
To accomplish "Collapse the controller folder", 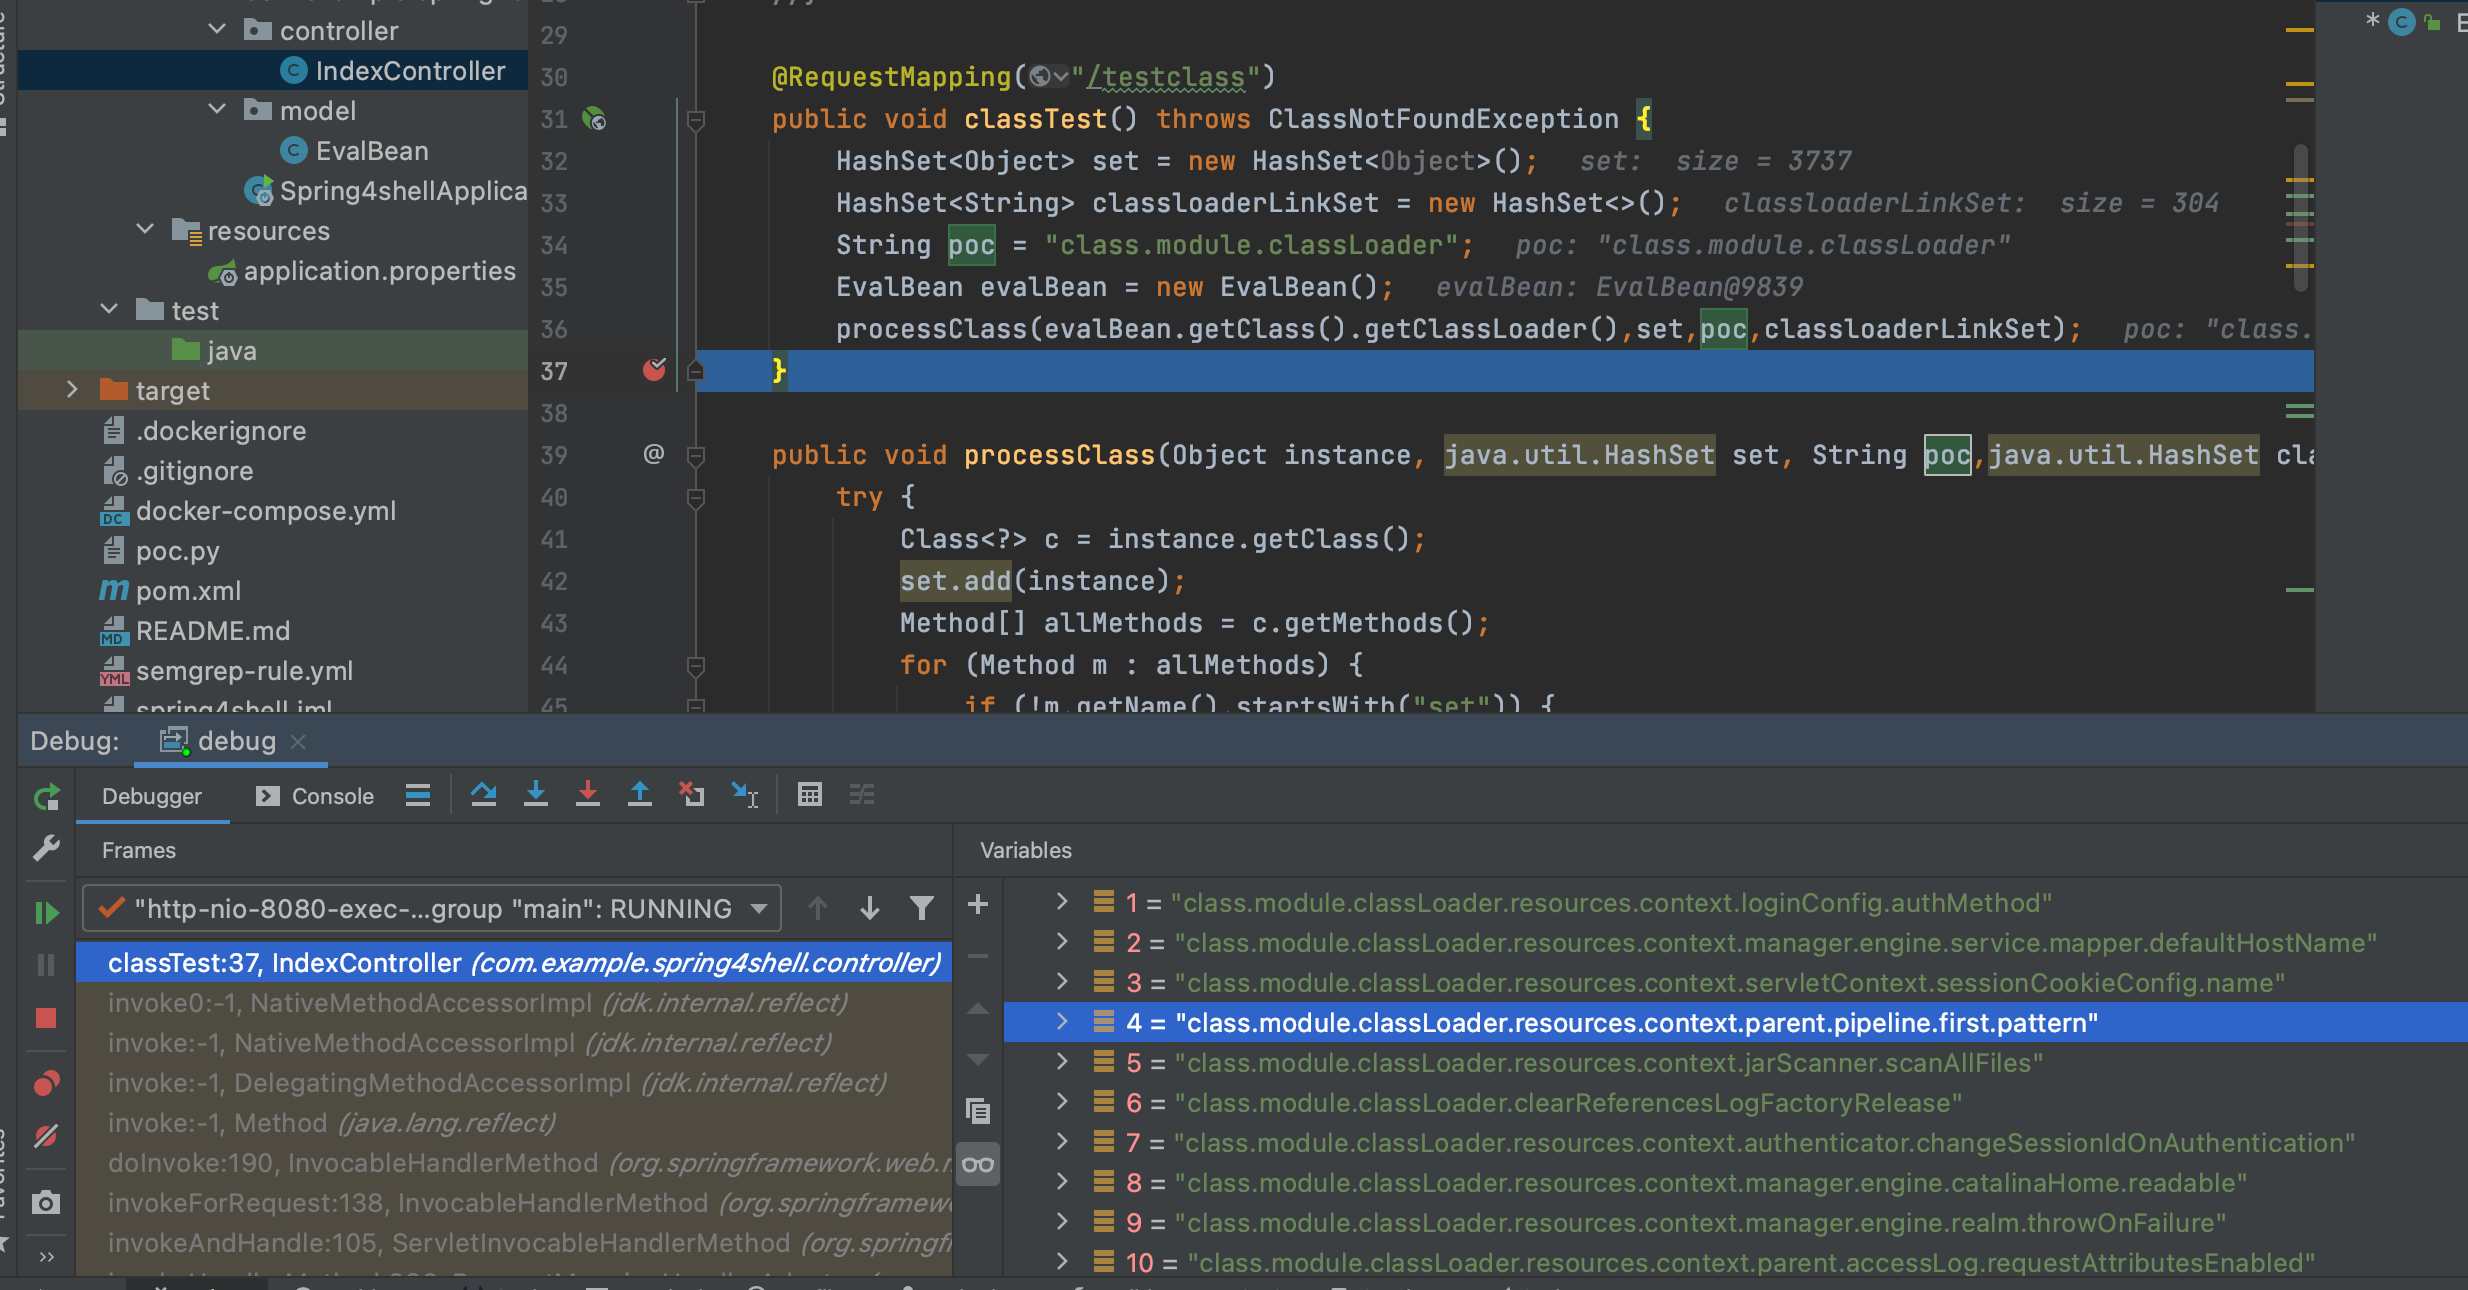I will point(217,30).
